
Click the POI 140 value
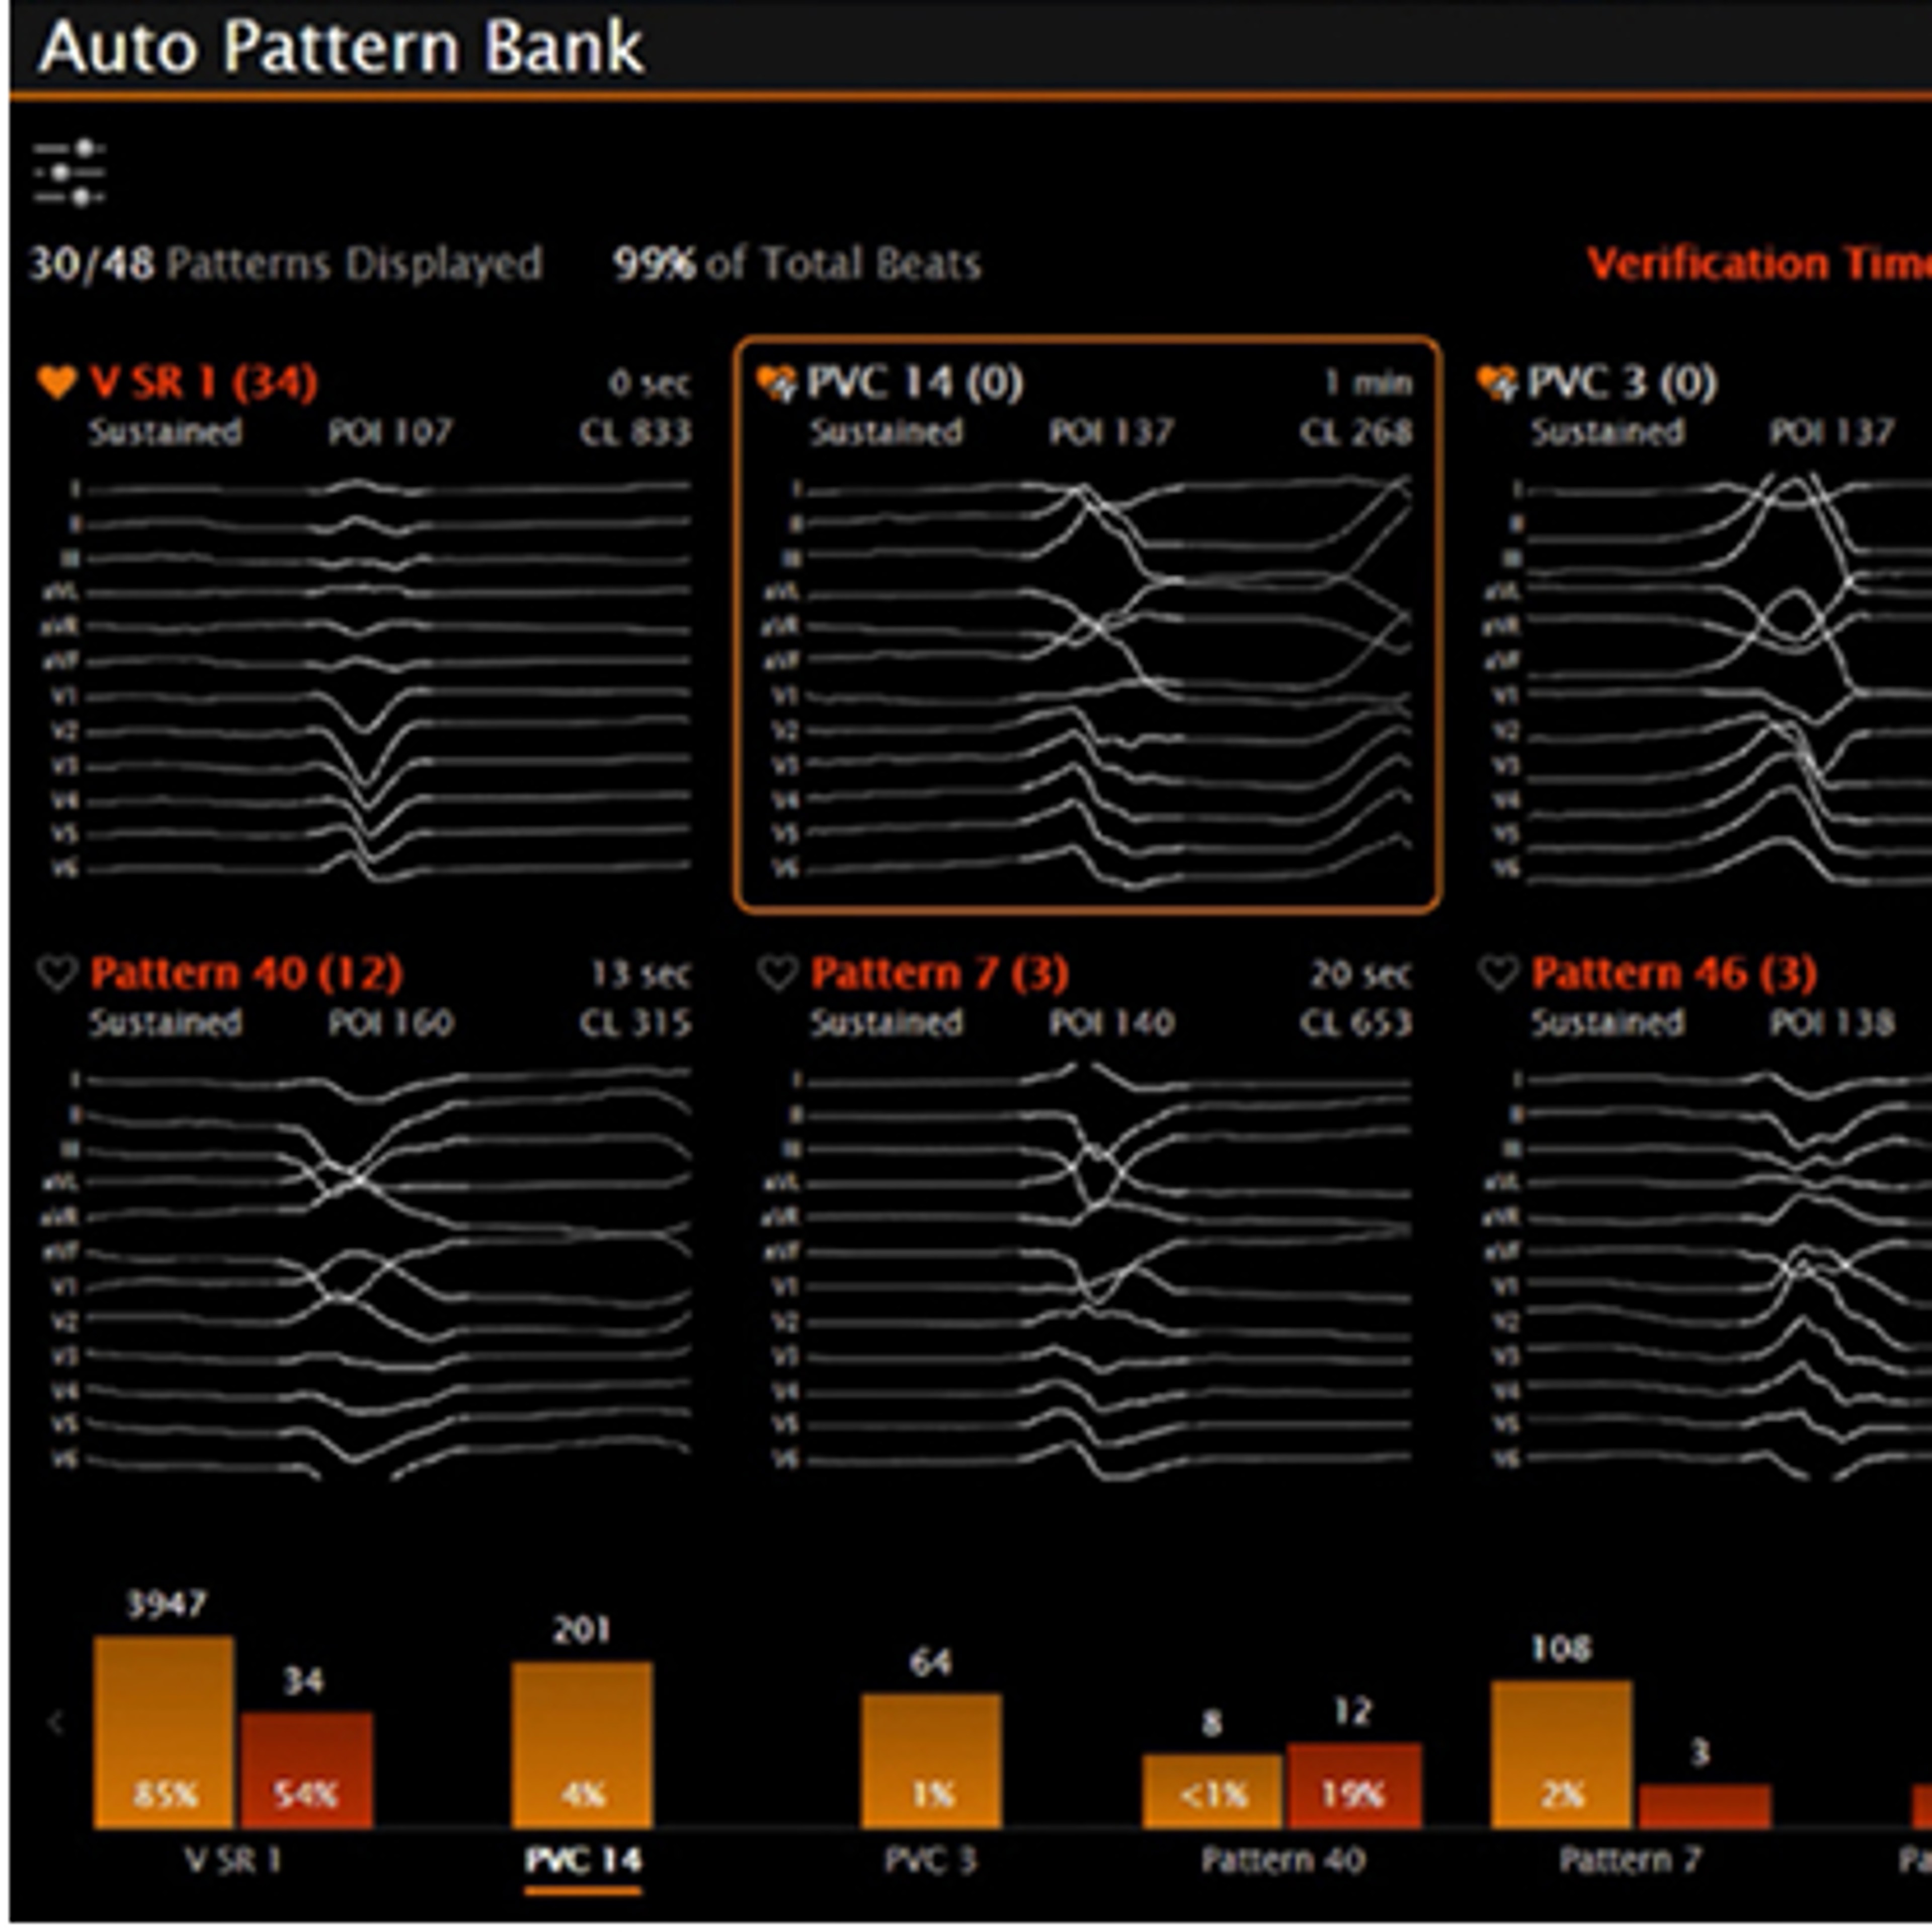pyautogui.click(x=1111, y=1022)
